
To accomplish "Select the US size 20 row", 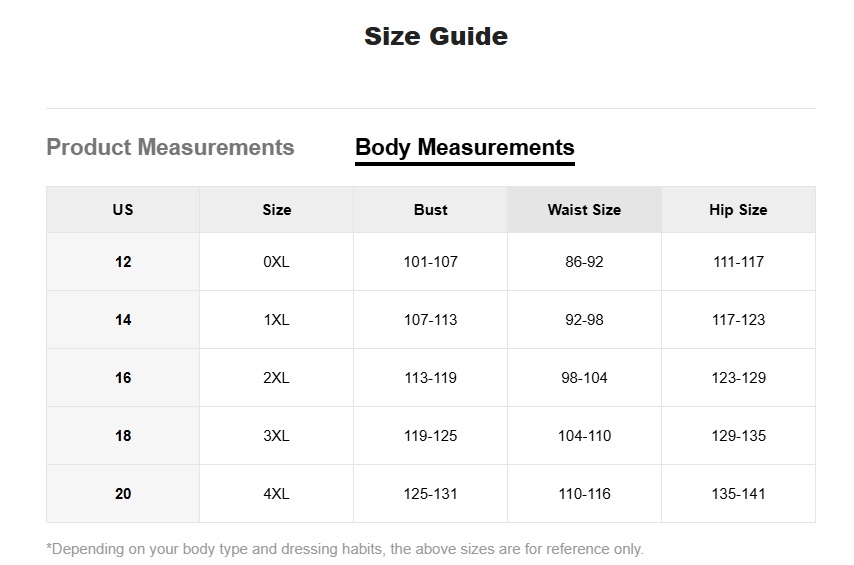I will (x=431, y=494).
